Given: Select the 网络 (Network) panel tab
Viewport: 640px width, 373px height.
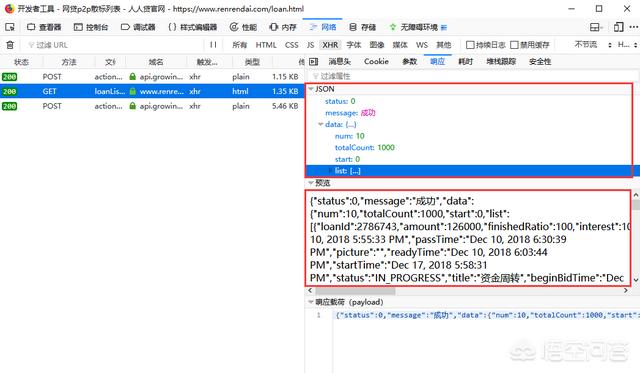Looking at the screenshot, I should pyautogui.click(x=322, y=27).
